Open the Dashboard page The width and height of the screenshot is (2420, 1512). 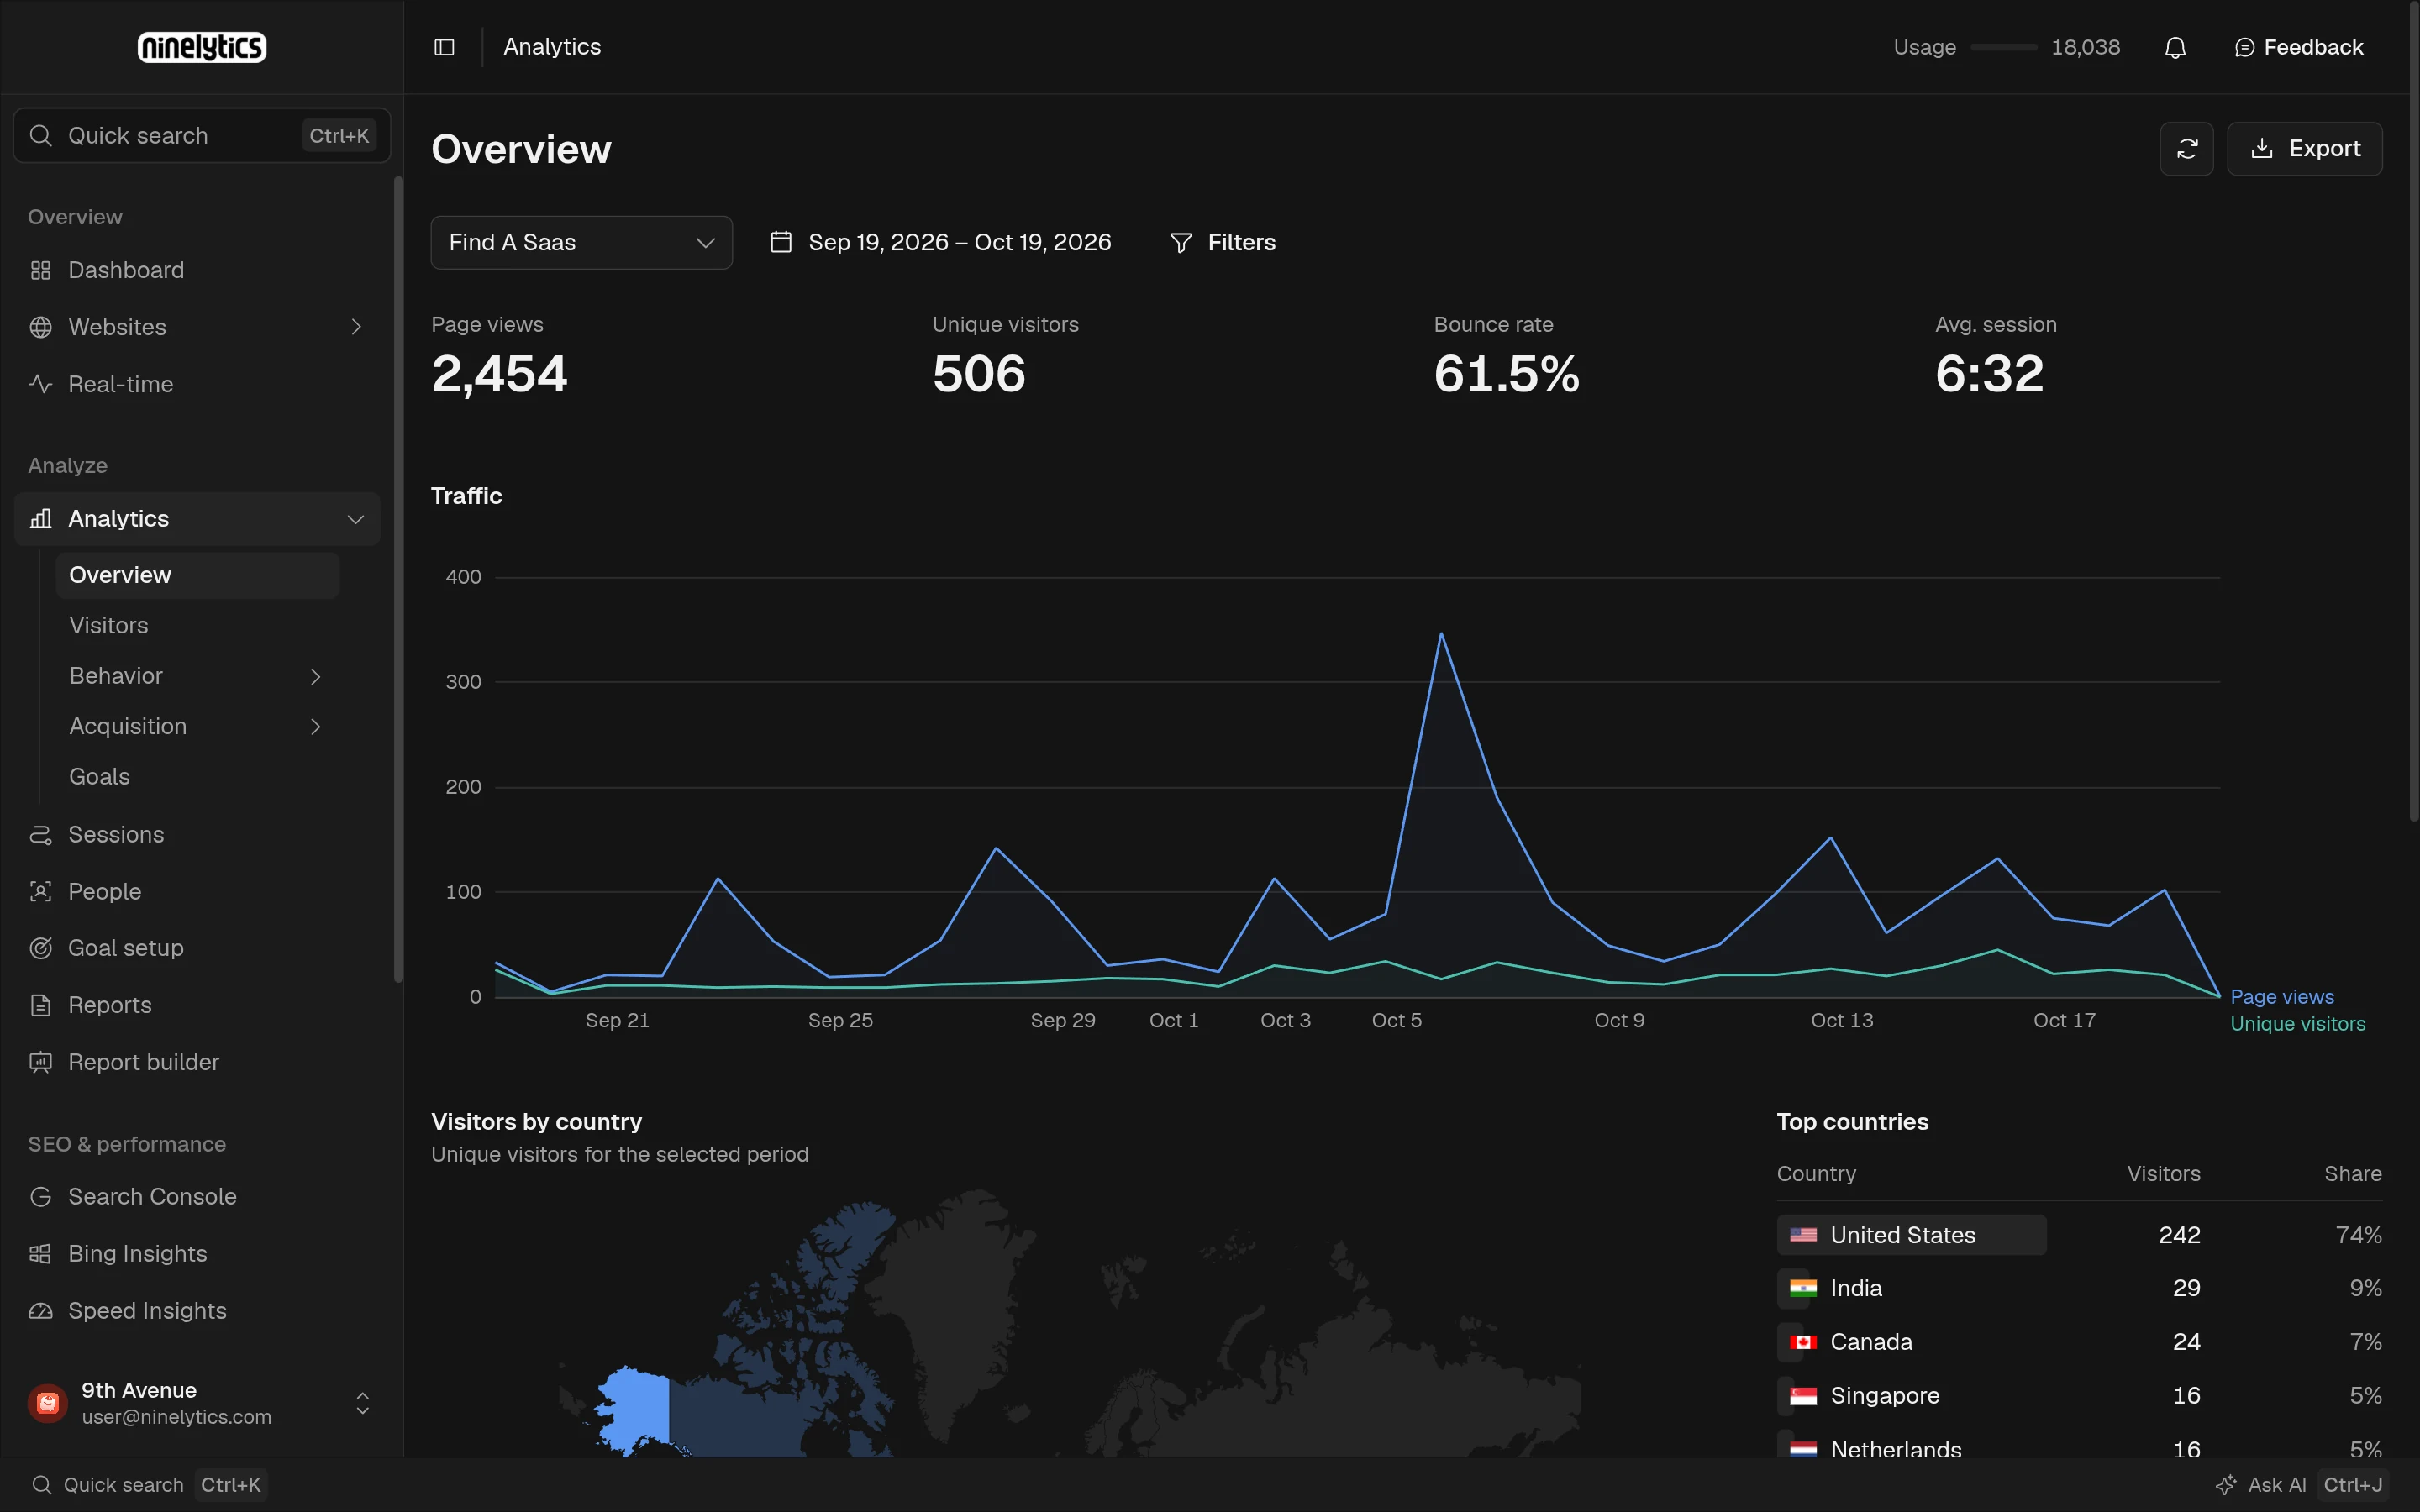pyautogui.click(x=197, y=270)
